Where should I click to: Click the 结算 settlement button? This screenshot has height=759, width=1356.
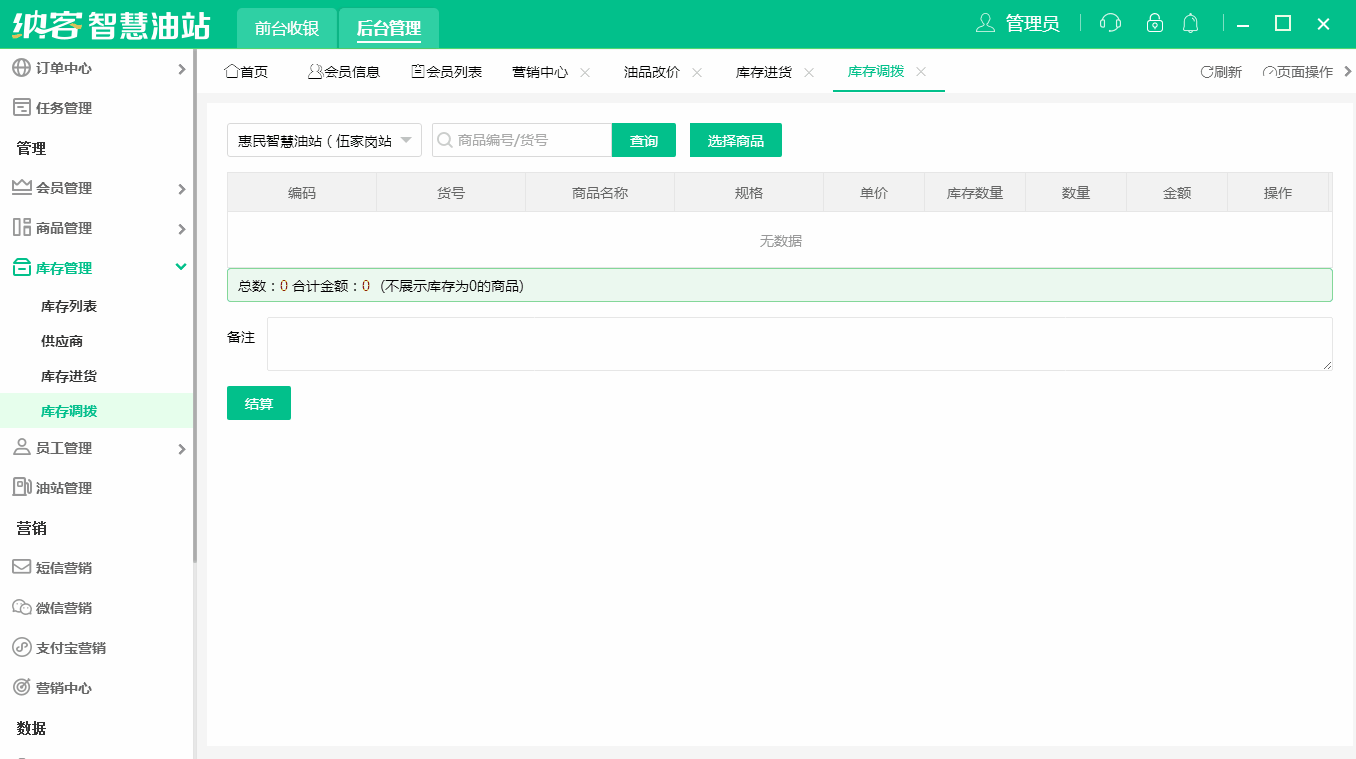pos(258,403)
